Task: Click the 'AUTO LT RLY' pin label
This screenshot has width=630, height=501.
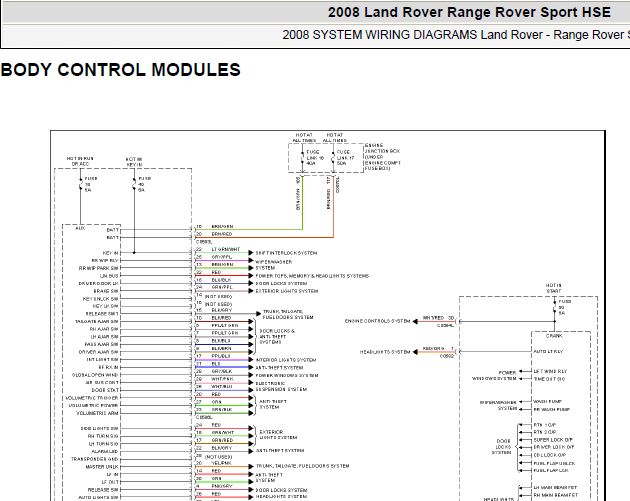Action: pos(548,352)
